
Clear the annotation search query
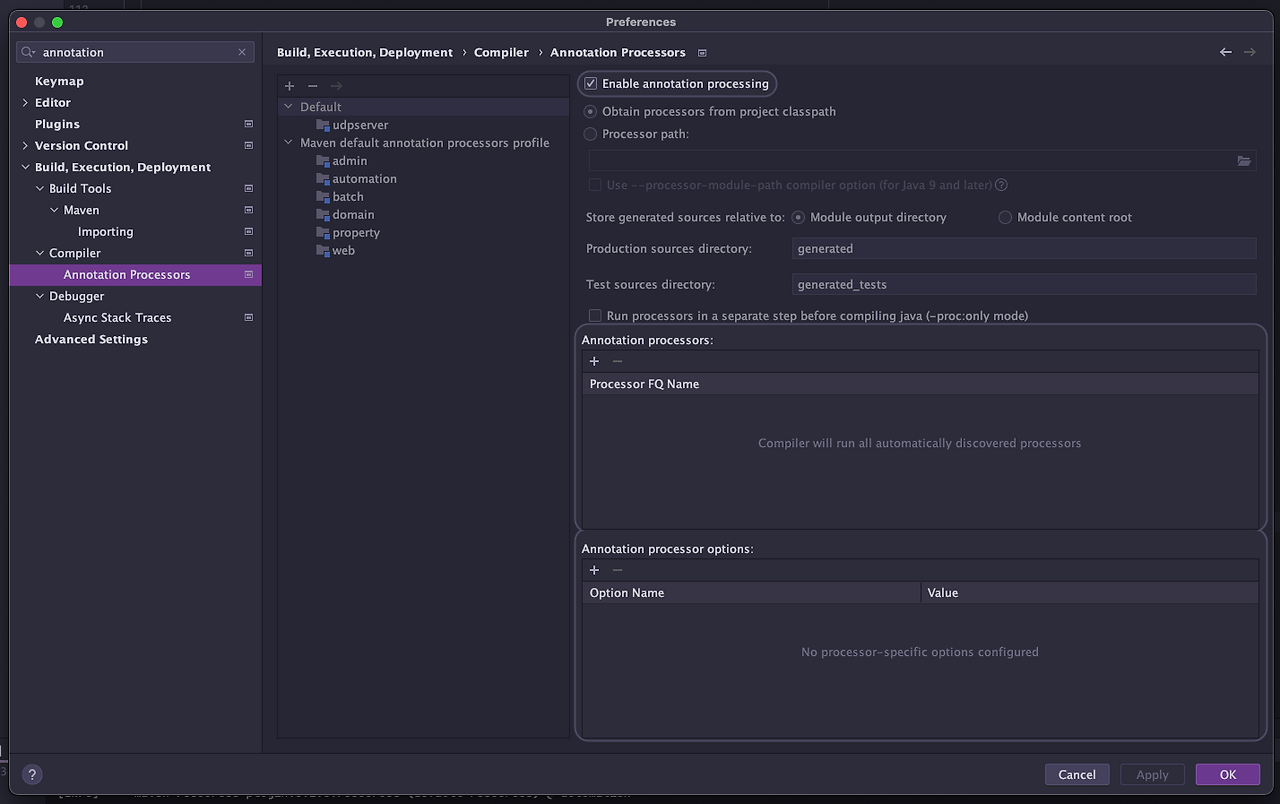pyautogui.click(x=241, y=51)
